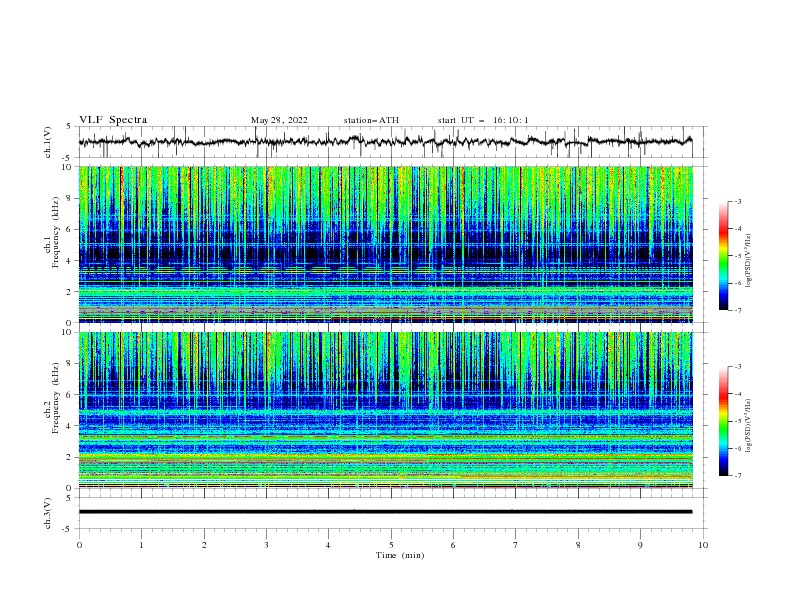Click the "-7" label on ch.1 colorbar
The width and height of the screenshot is (792, 612).
[738, 310]
